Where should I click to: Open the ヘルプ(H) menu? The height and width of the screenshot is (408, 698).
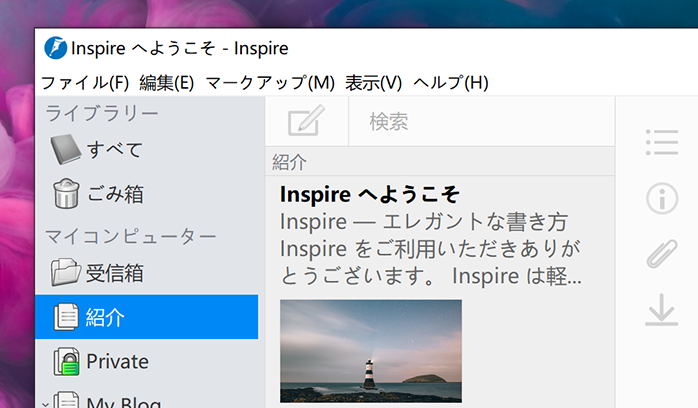pyautogui.click(x=450, y=82)
